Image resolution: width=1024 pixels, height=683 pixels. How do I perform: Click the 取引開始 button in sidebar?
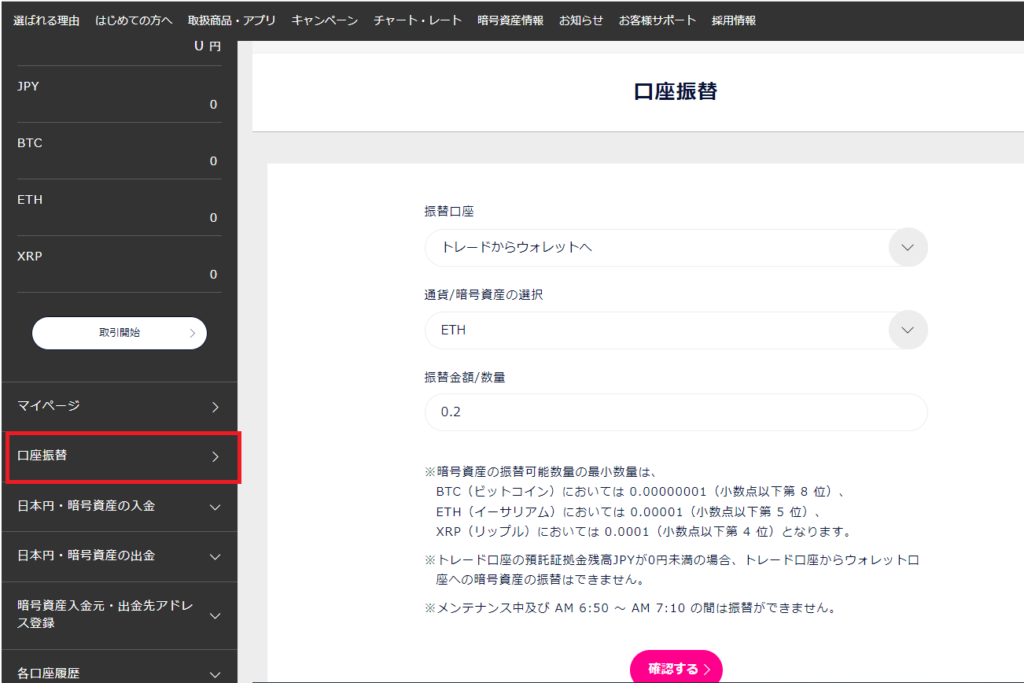pyautogui.click(x=119, y=333)
